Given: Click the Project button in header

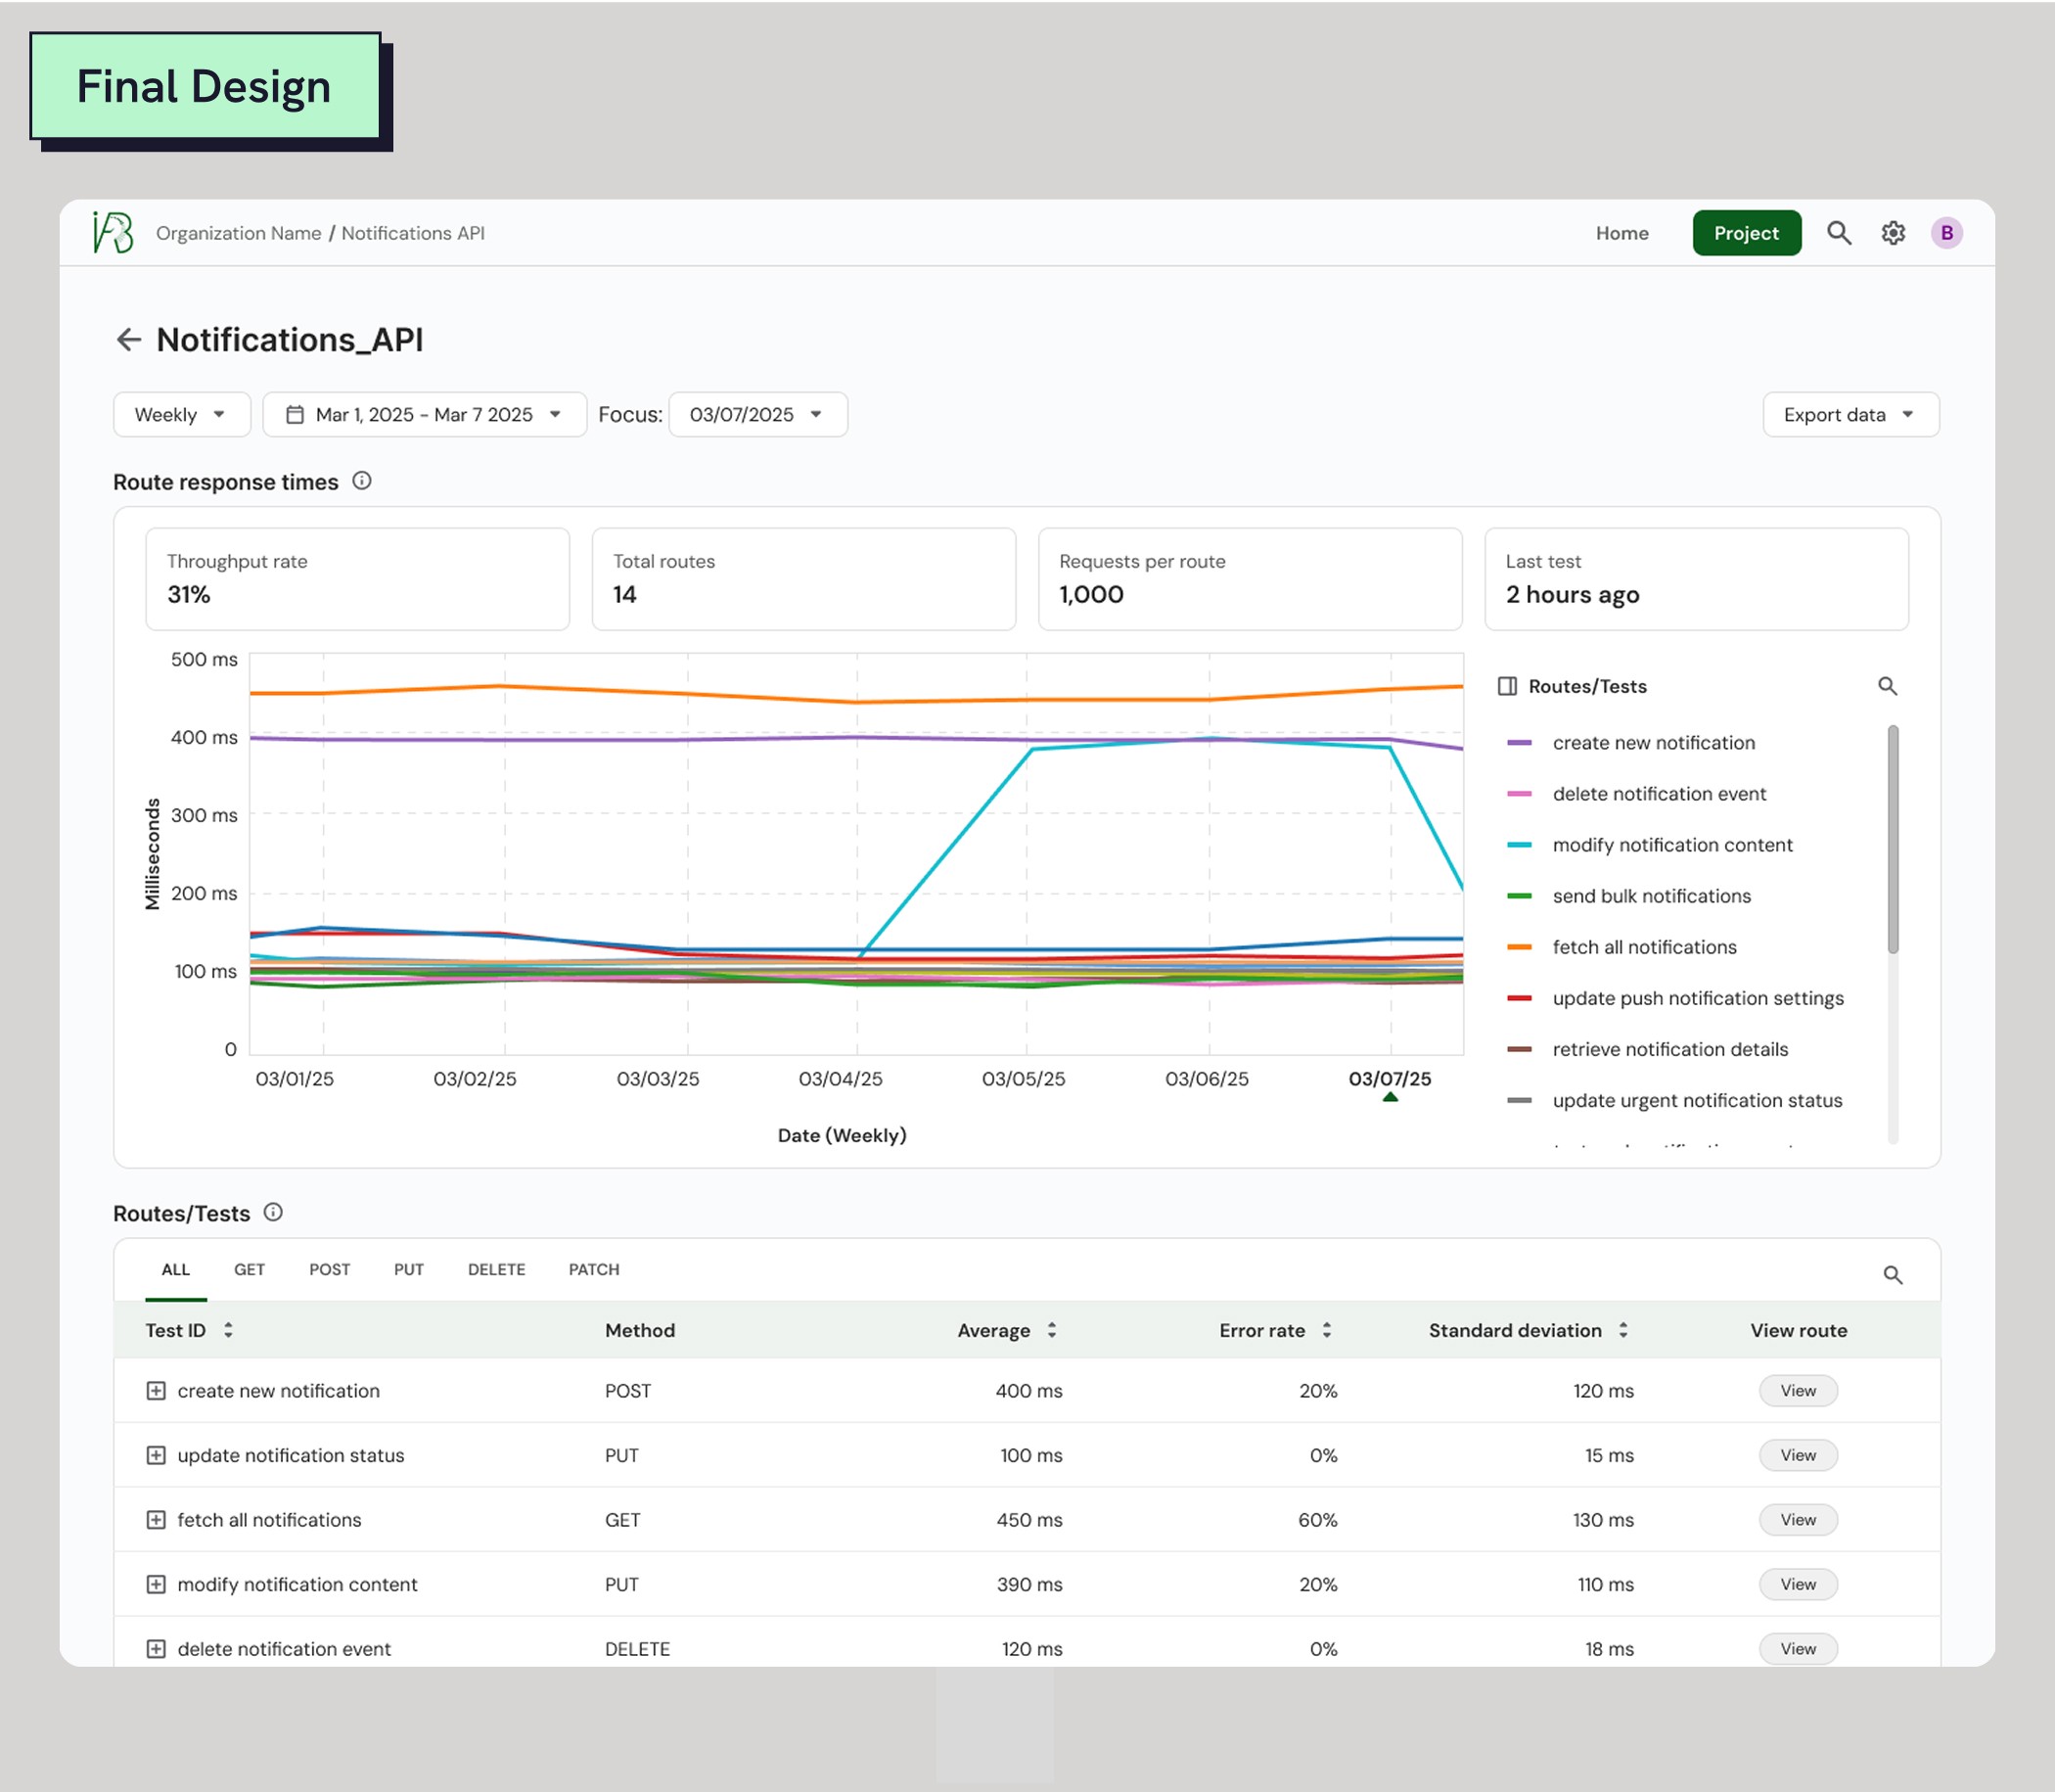Looking at the screenshot, I should 1745,233.
